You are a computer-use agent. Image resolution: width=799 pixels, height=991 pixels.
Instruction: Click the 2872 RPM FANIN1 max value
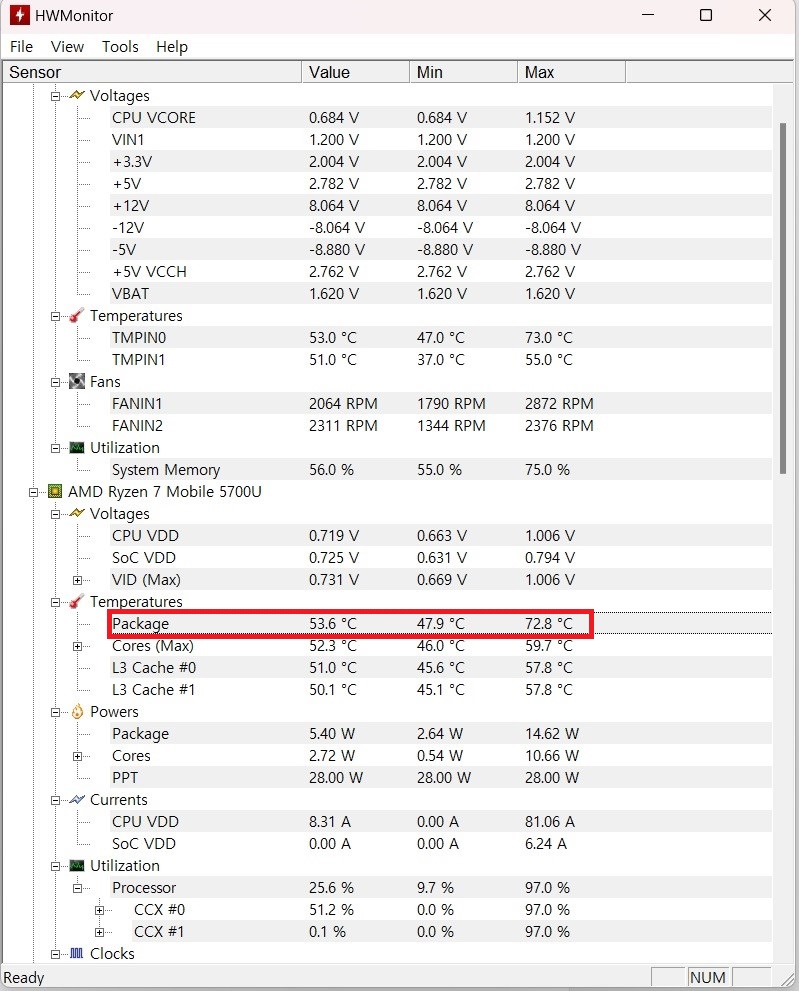[559, 403]
